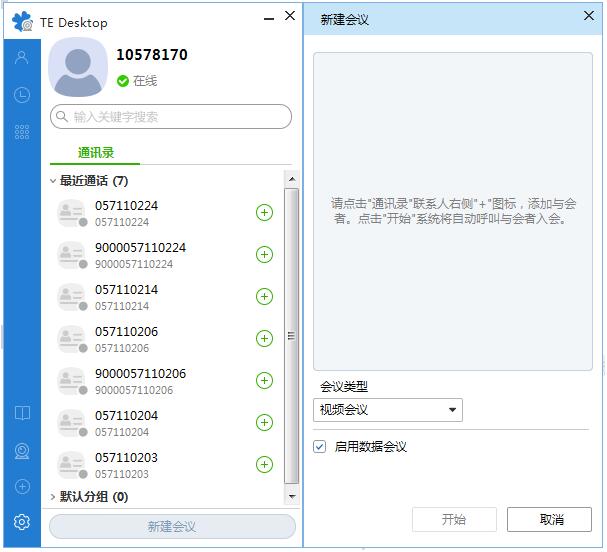Open the 会议类型 dropdown

pos(388,410)
